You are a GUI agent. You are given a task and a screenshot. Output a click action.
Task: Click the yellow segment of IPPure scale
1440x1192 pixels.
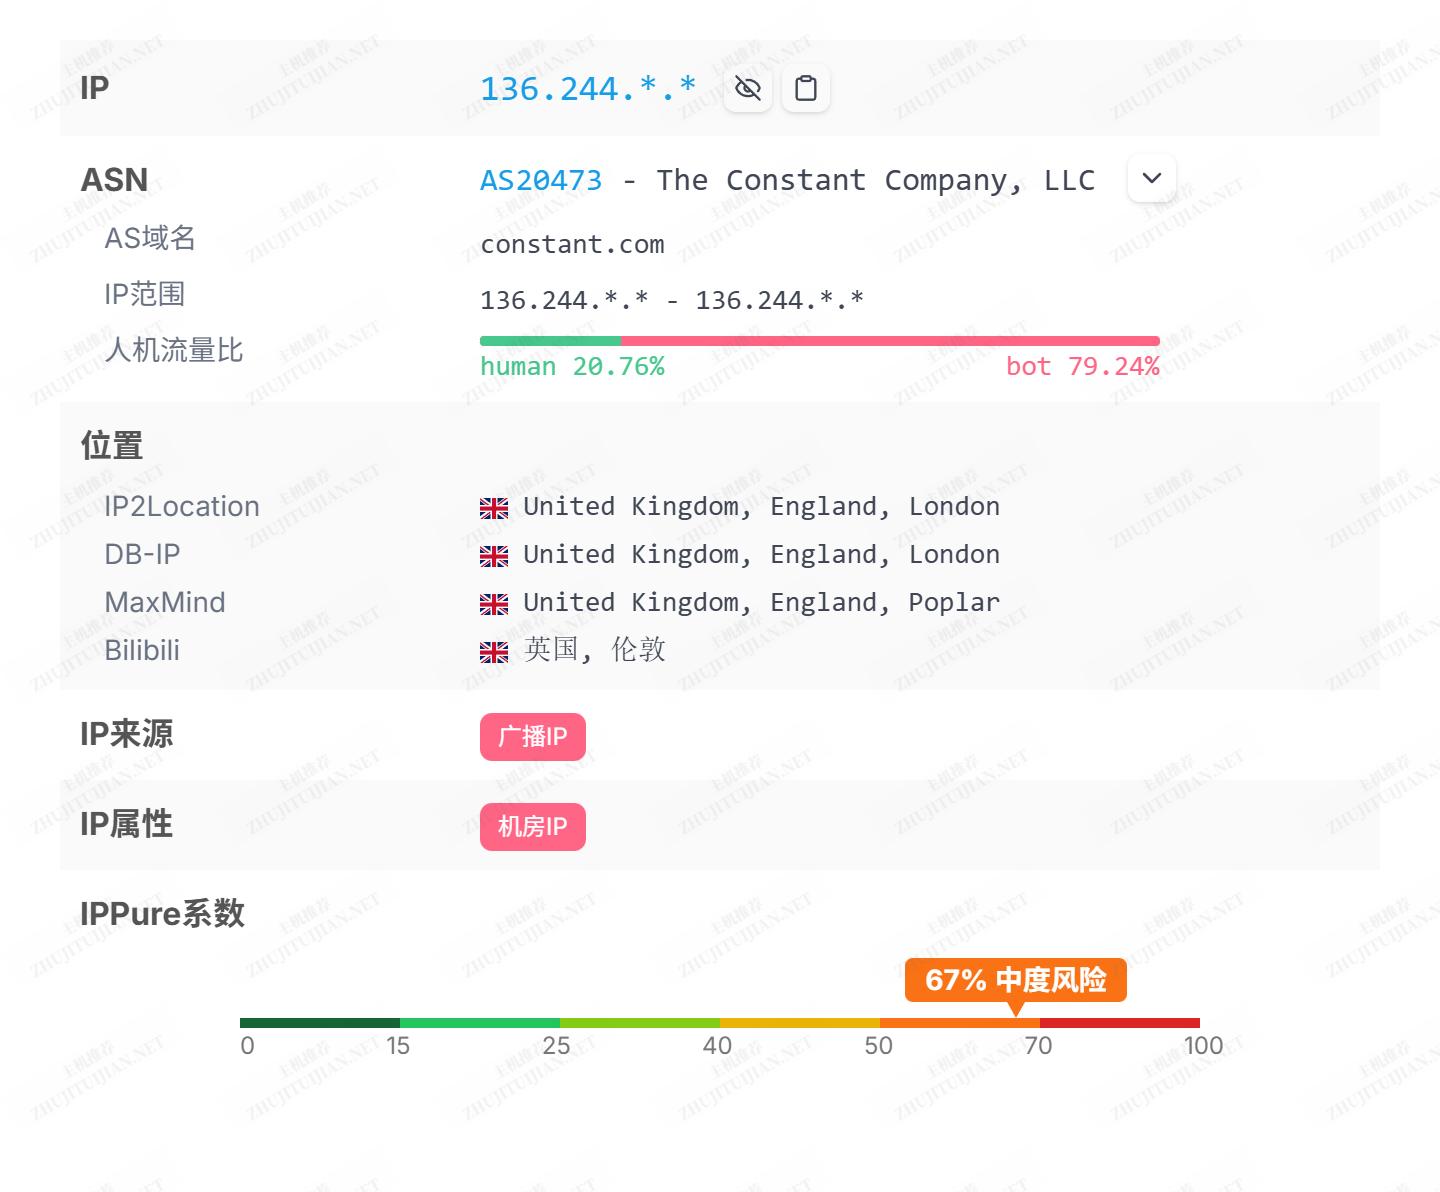pyautogui.click(x=800, y=1023)
